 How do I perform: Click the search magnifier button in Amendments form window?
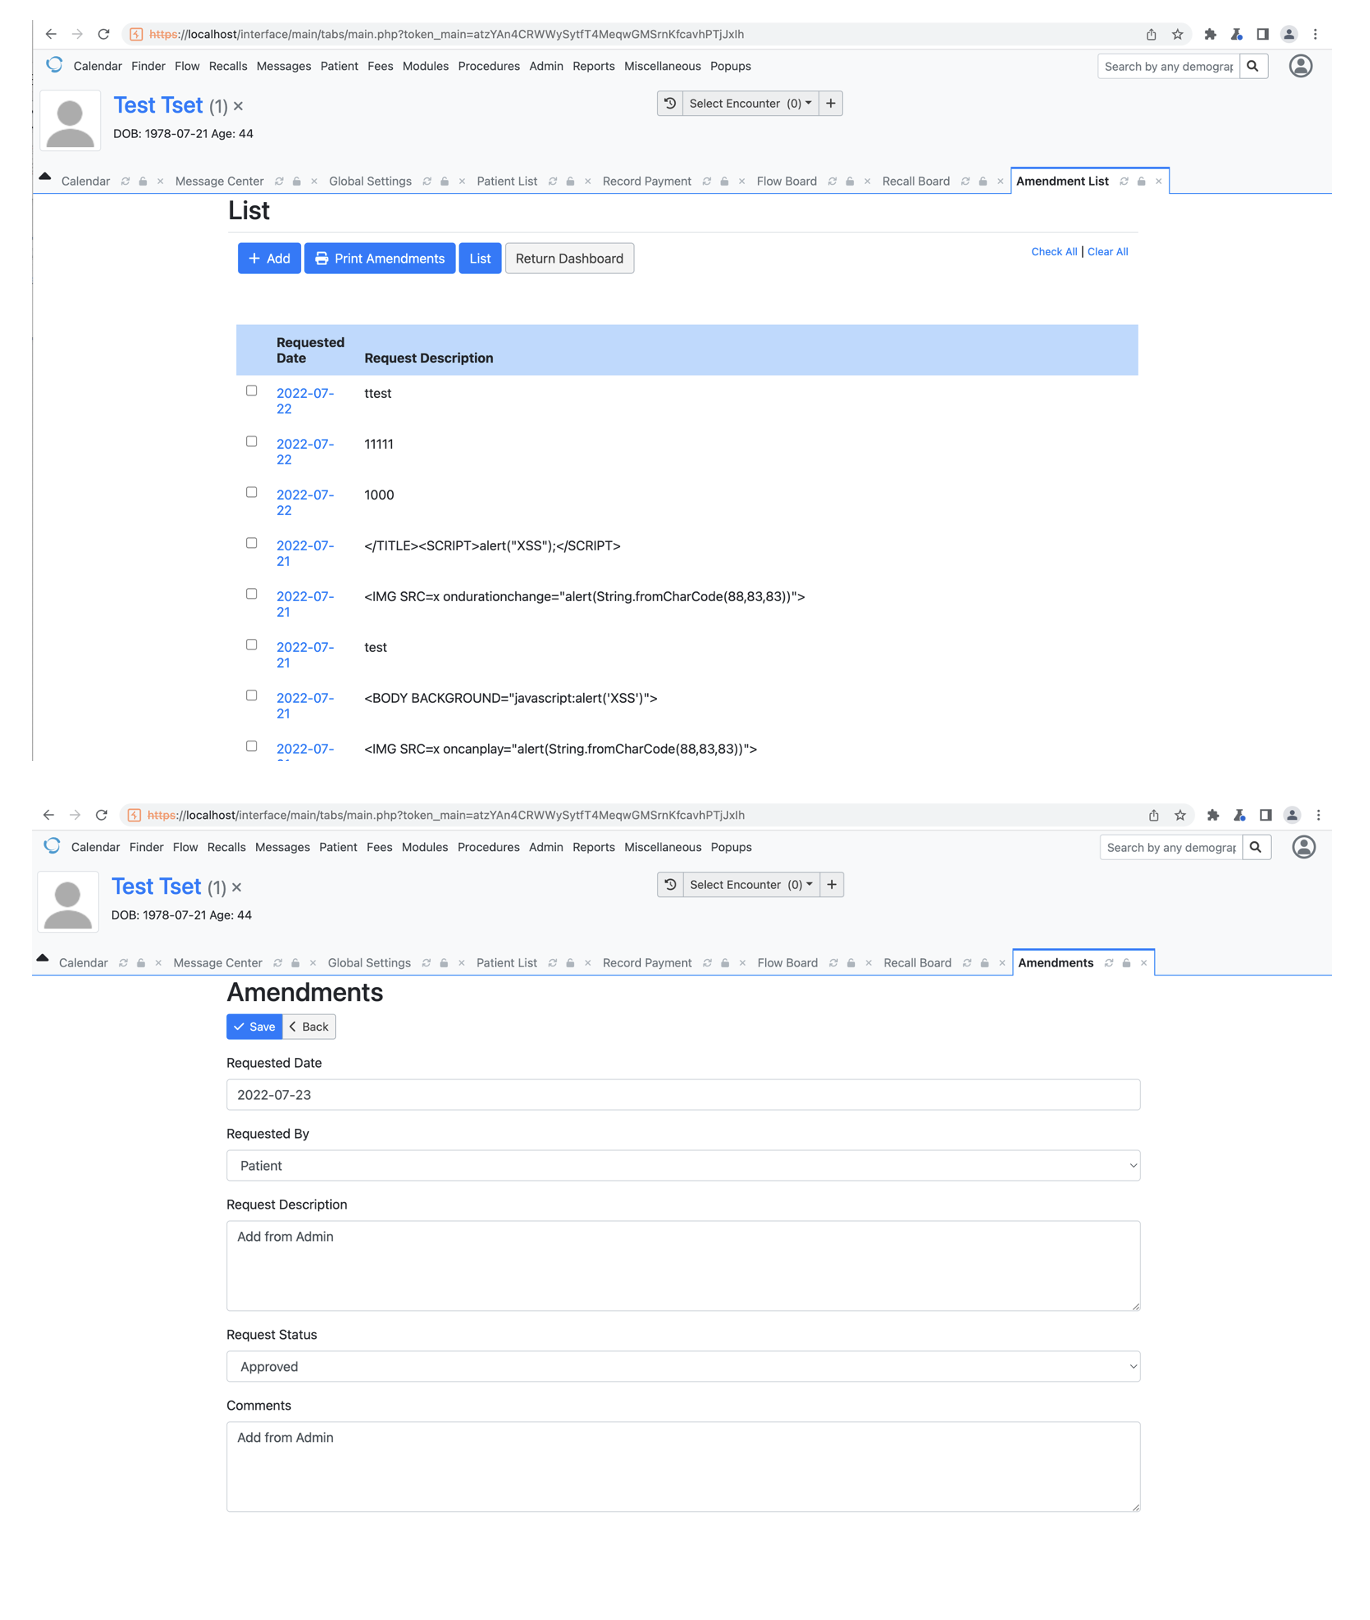(1256, 847)
